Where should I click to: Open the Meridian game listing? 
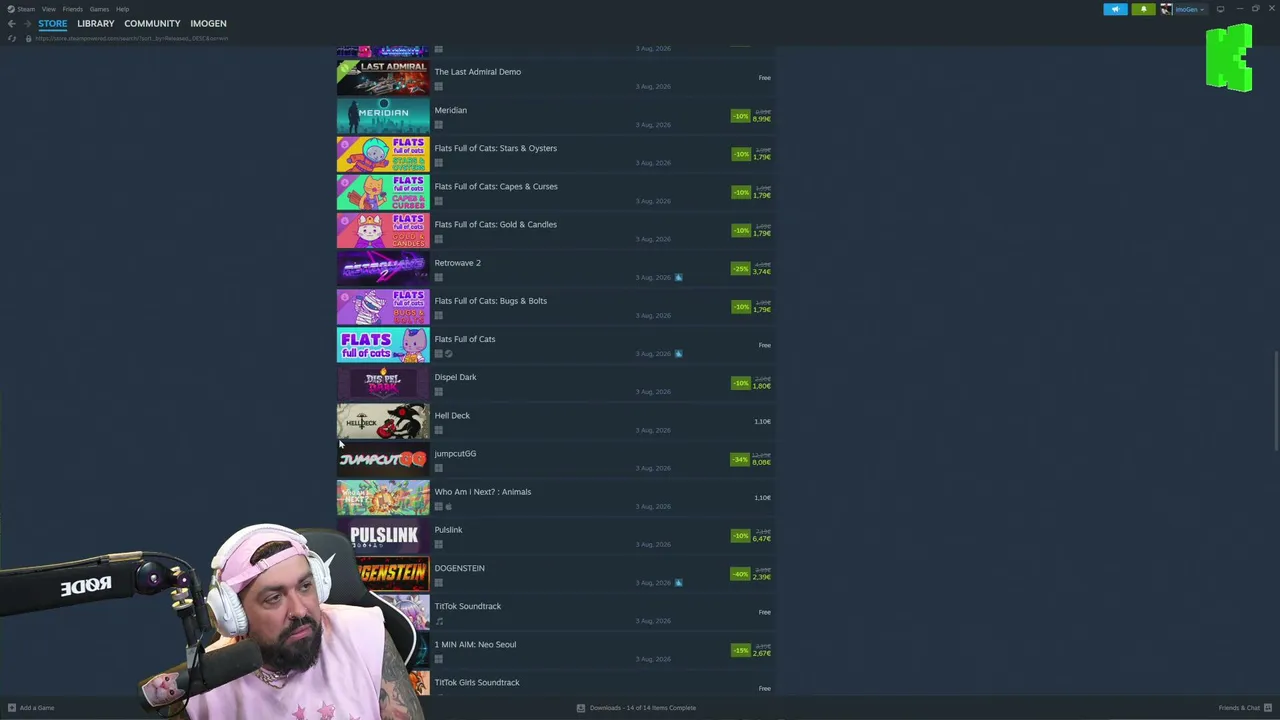(x=555, y=116)
